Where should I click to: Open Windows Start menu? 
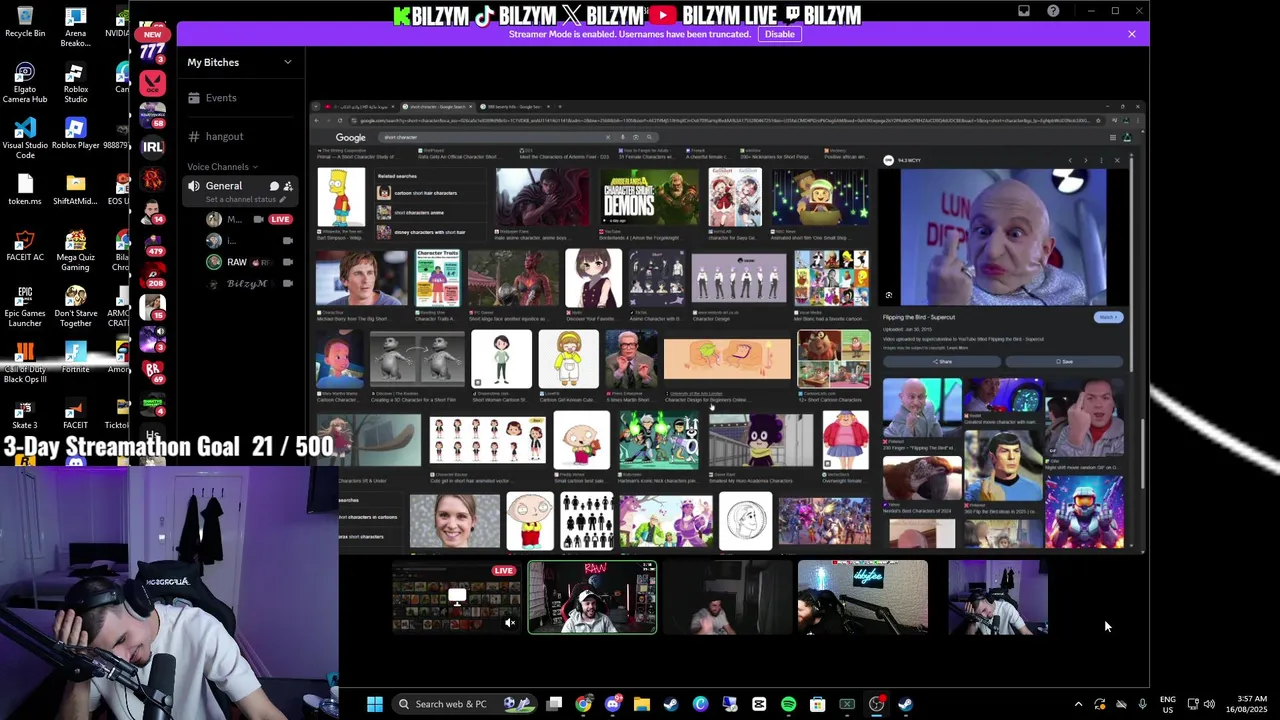click(374, 704)
